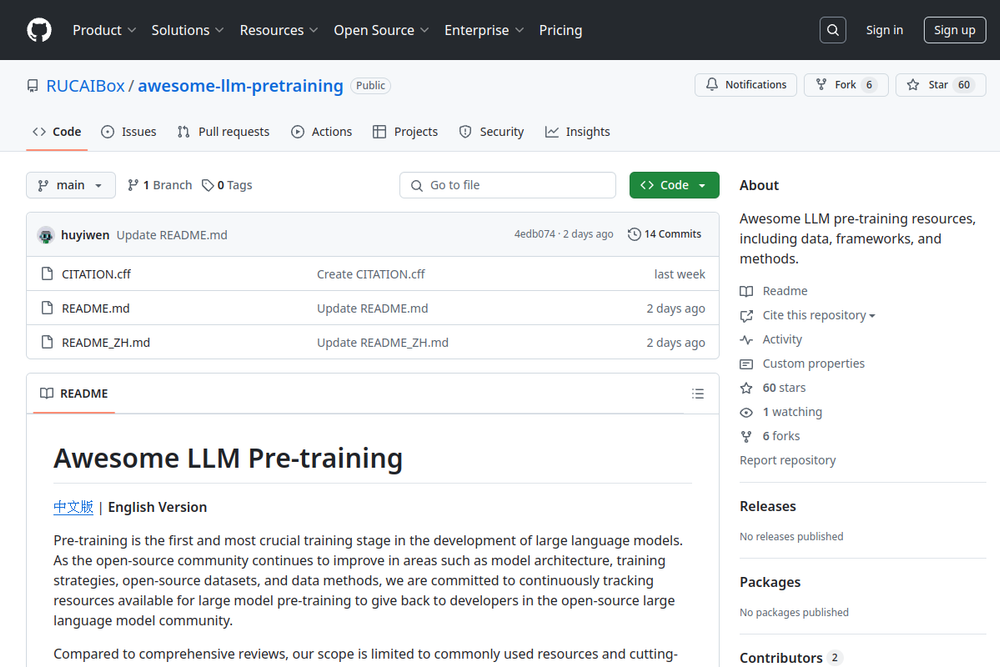Select the README tab in file viewer
1000x667 pixels.
coord(74,393)
